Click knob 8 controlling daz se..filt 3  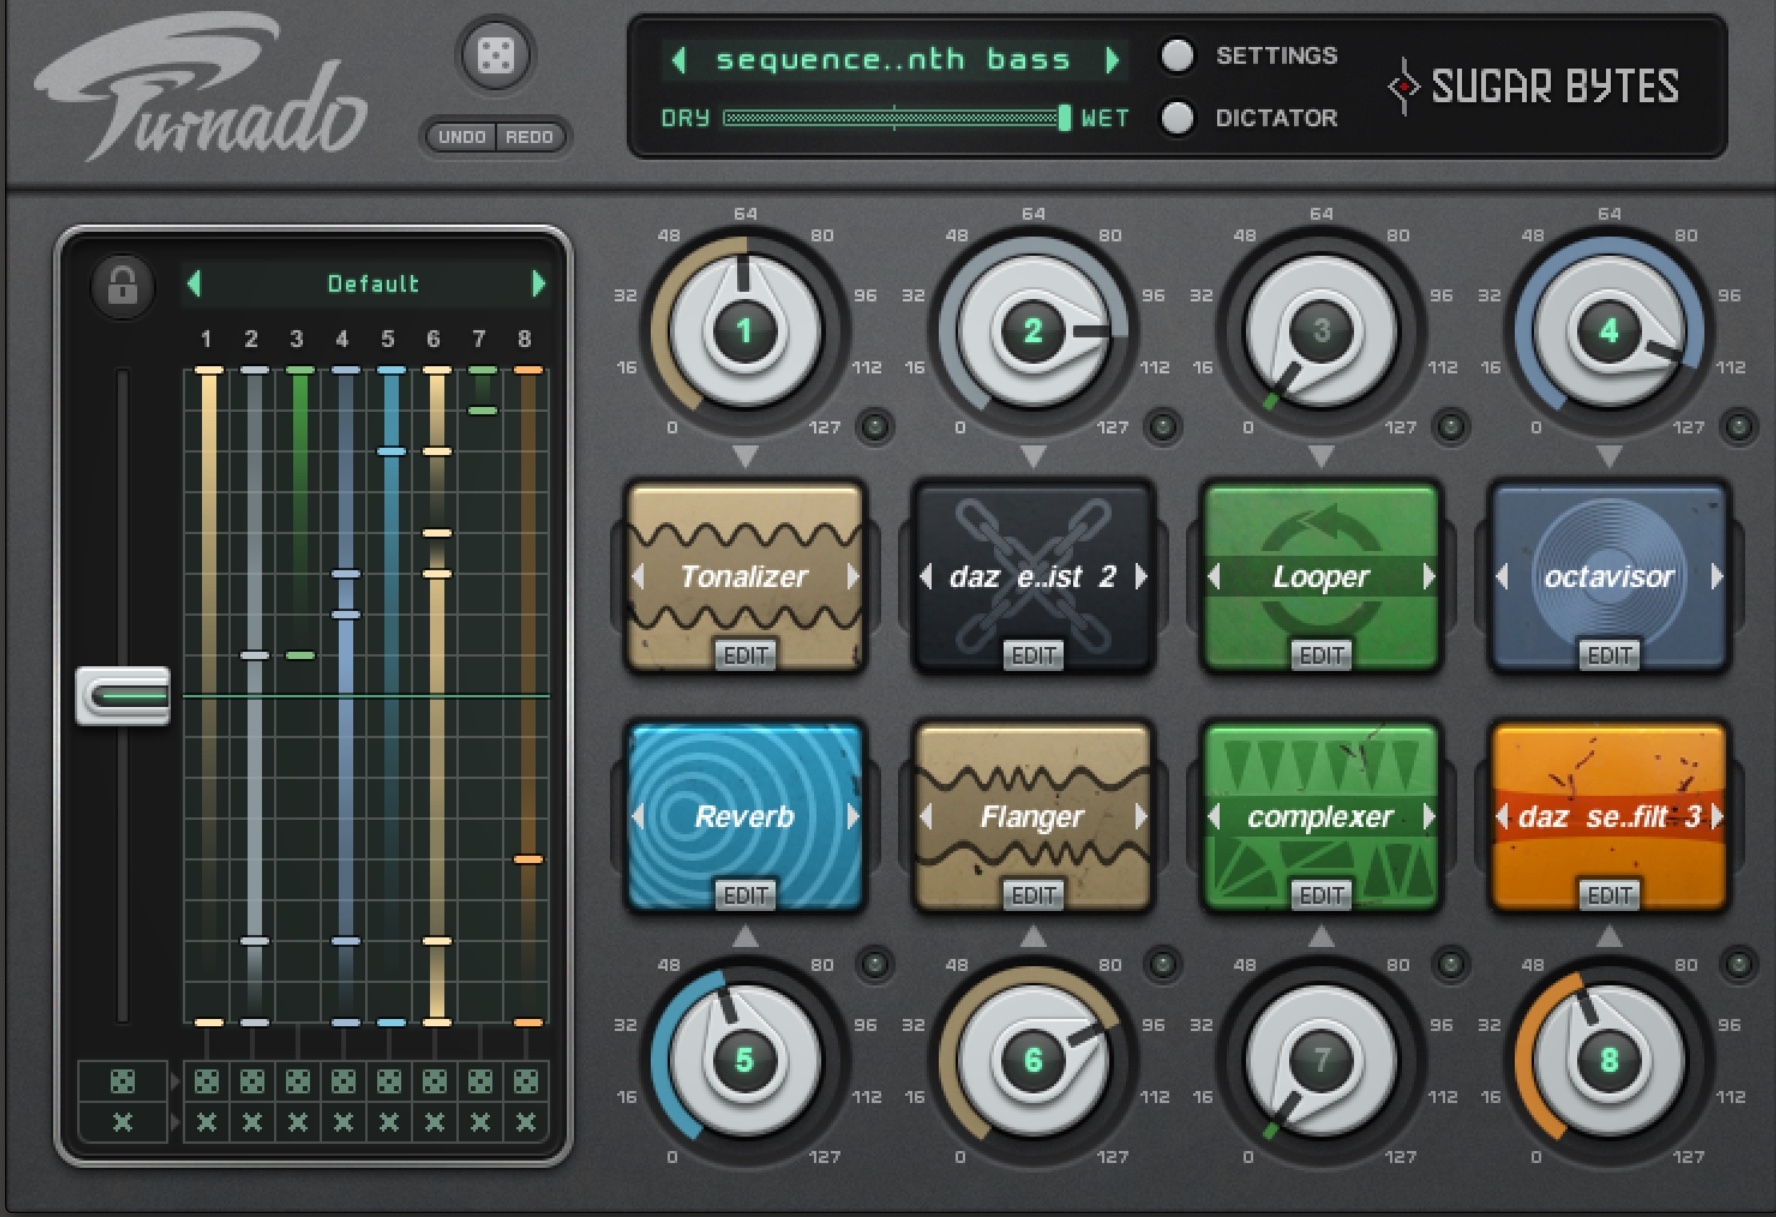(x=1609, y=1060)
